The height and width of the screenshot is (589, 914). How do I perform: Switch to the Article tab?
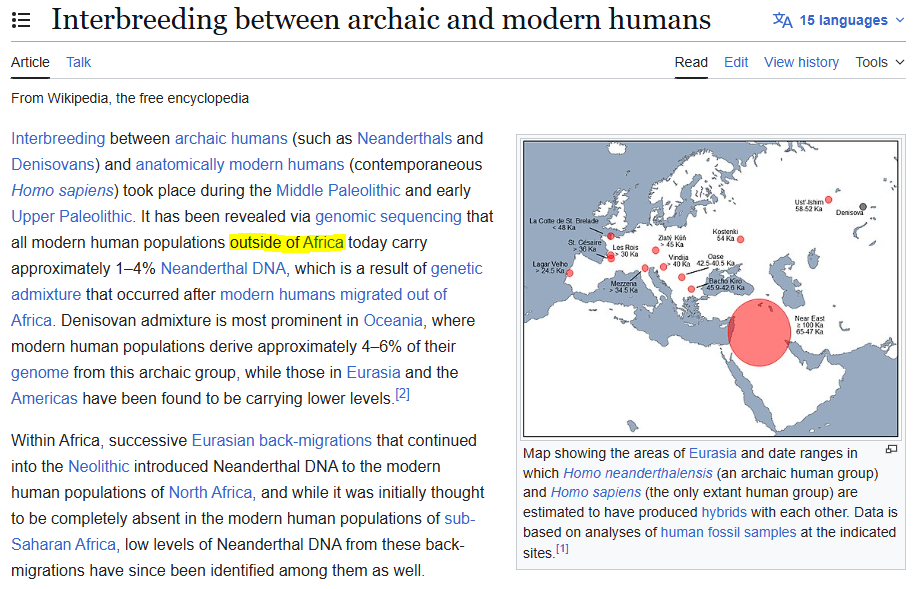(x=30, y=62)
